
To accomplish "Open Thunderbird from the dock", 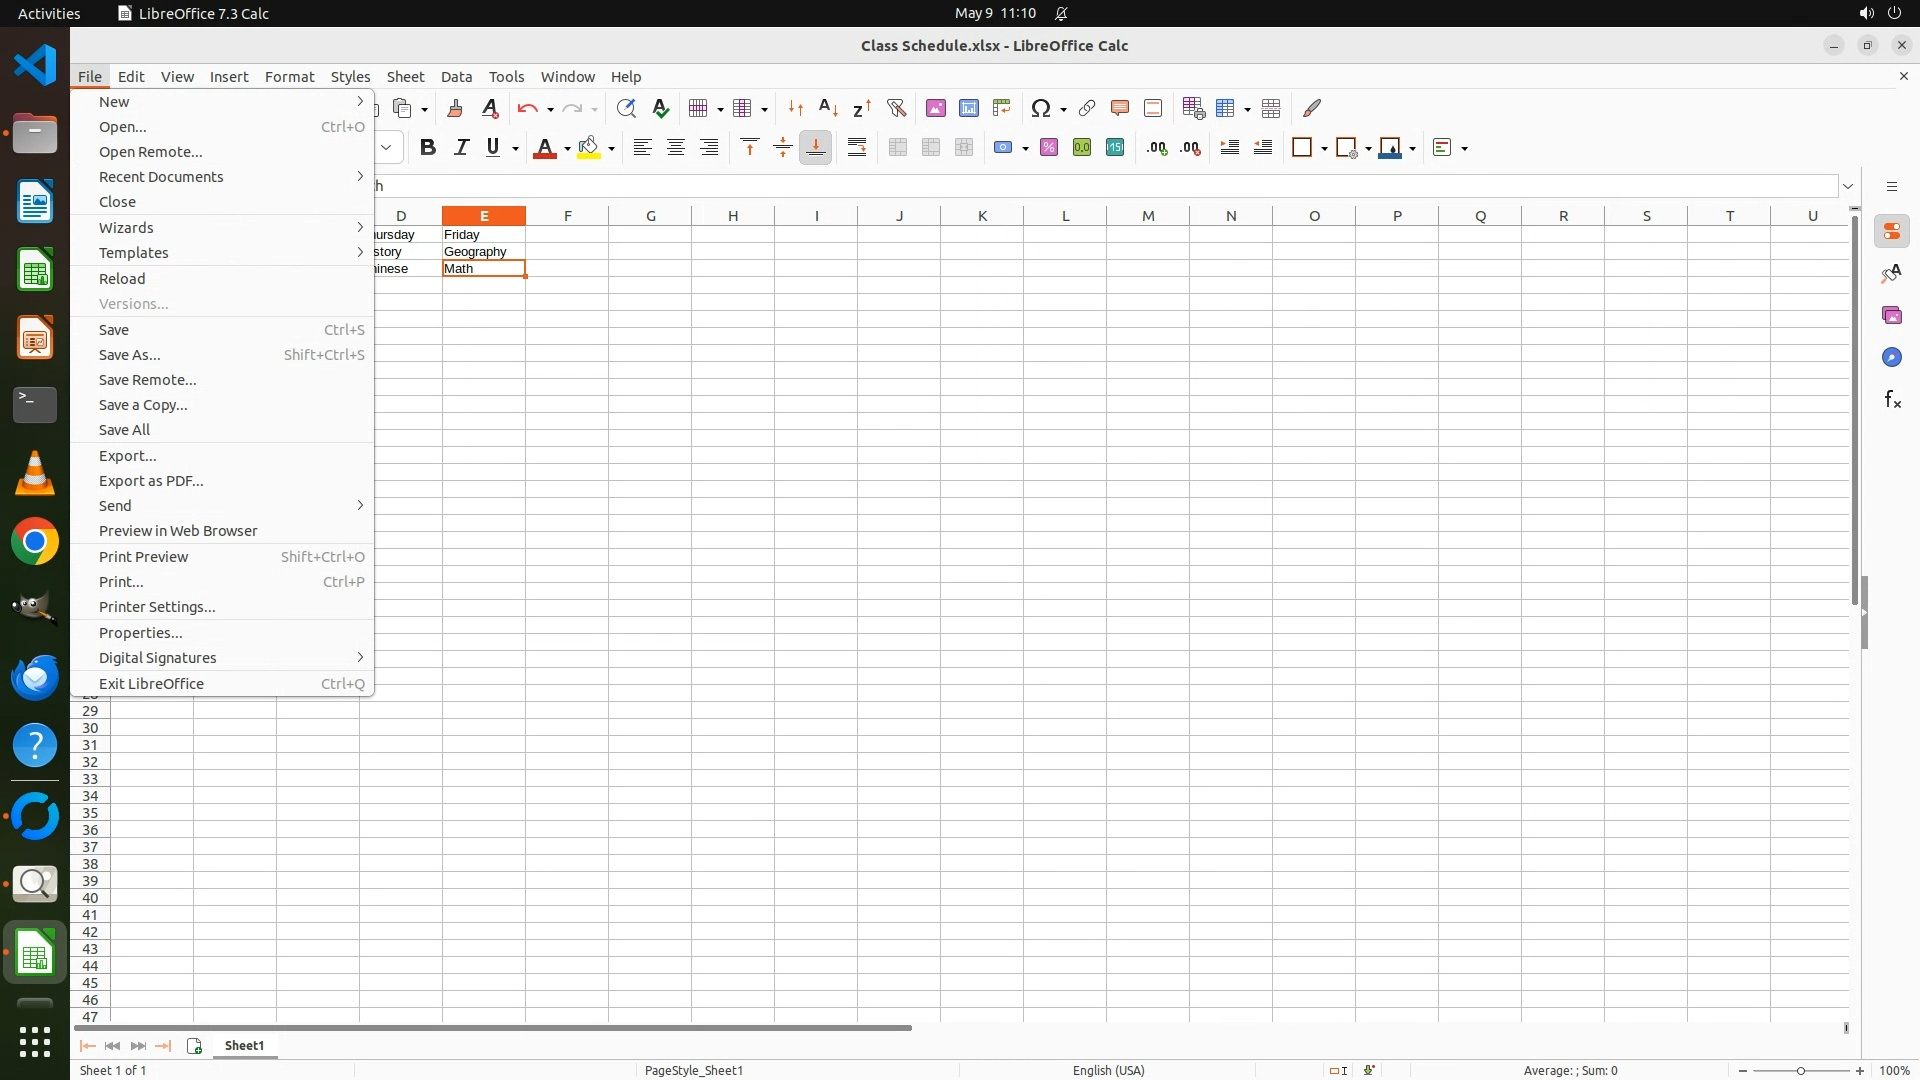I will coord(35,678).
